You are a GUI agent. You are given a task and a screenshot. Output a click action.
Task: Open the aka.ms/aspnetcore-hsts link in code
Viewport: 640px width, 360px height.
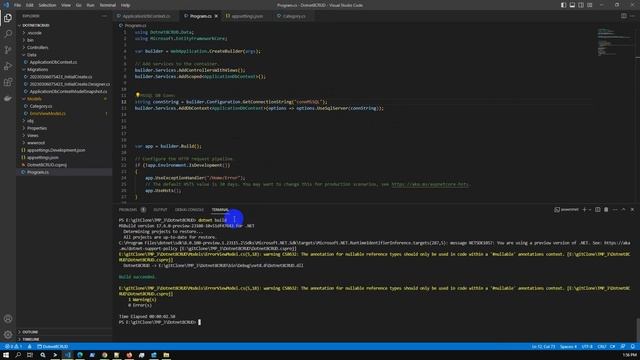430,184
